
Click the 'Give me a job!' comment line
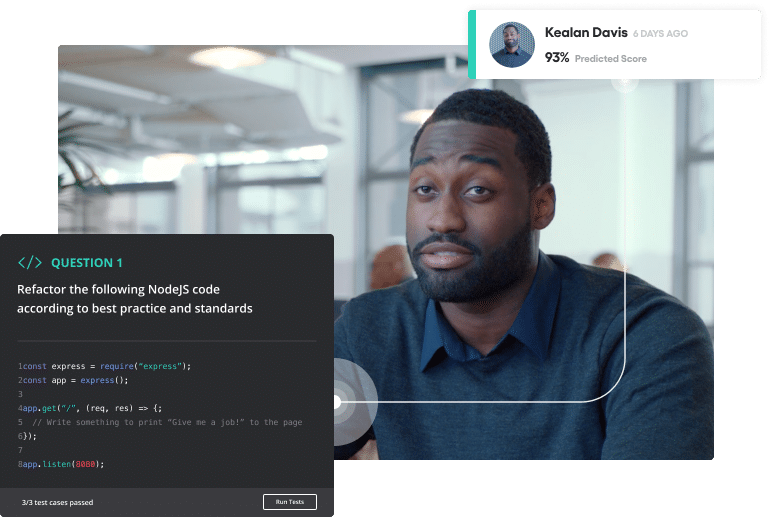click(x=160, y=422)
